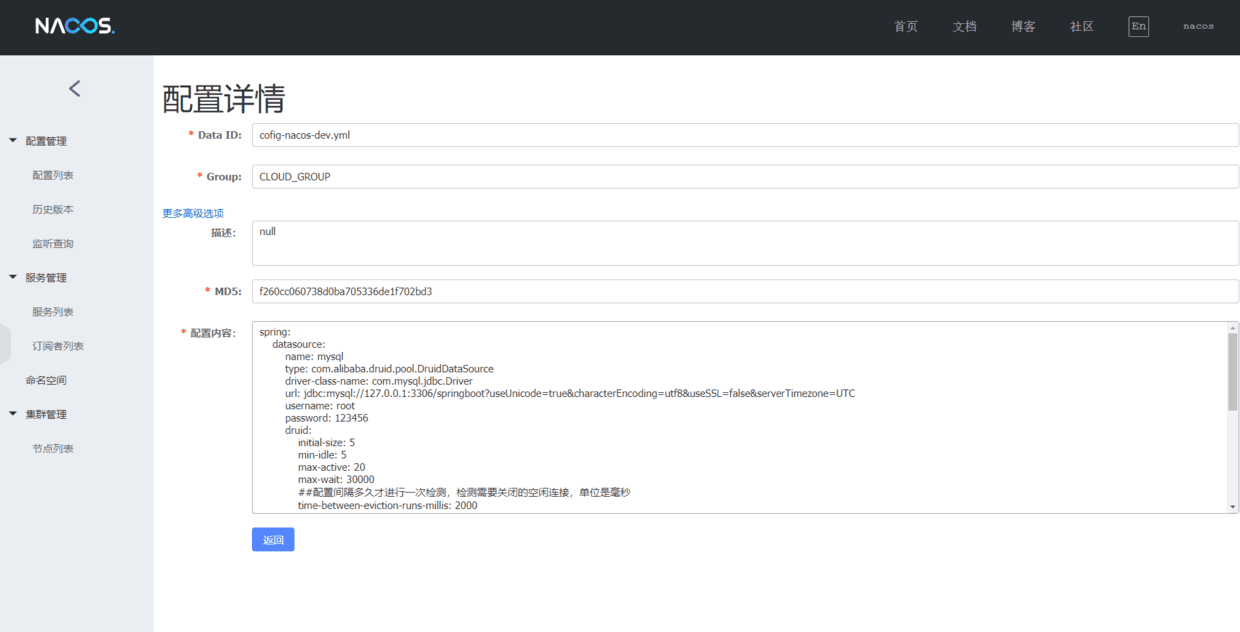This screenshot has width=1240, height=632.
Task: Open 博客 in top navigation
Action: [1023, 27]
